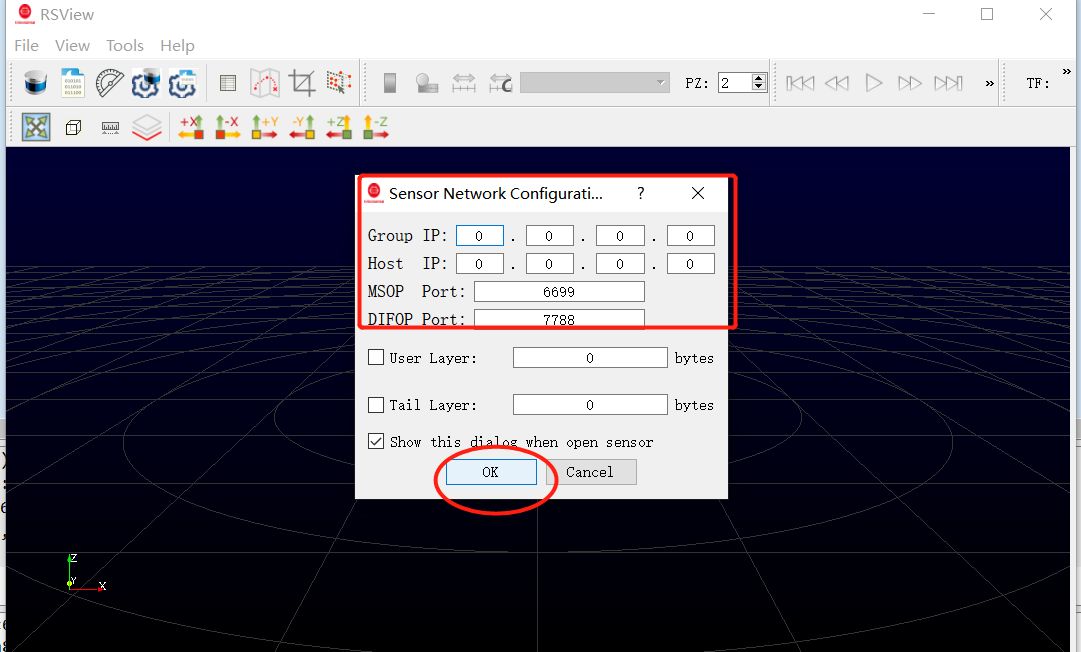Viewport: 1081px width, 652px height.
Task: Click the third Group IP octet field
Action: point(620,236)
